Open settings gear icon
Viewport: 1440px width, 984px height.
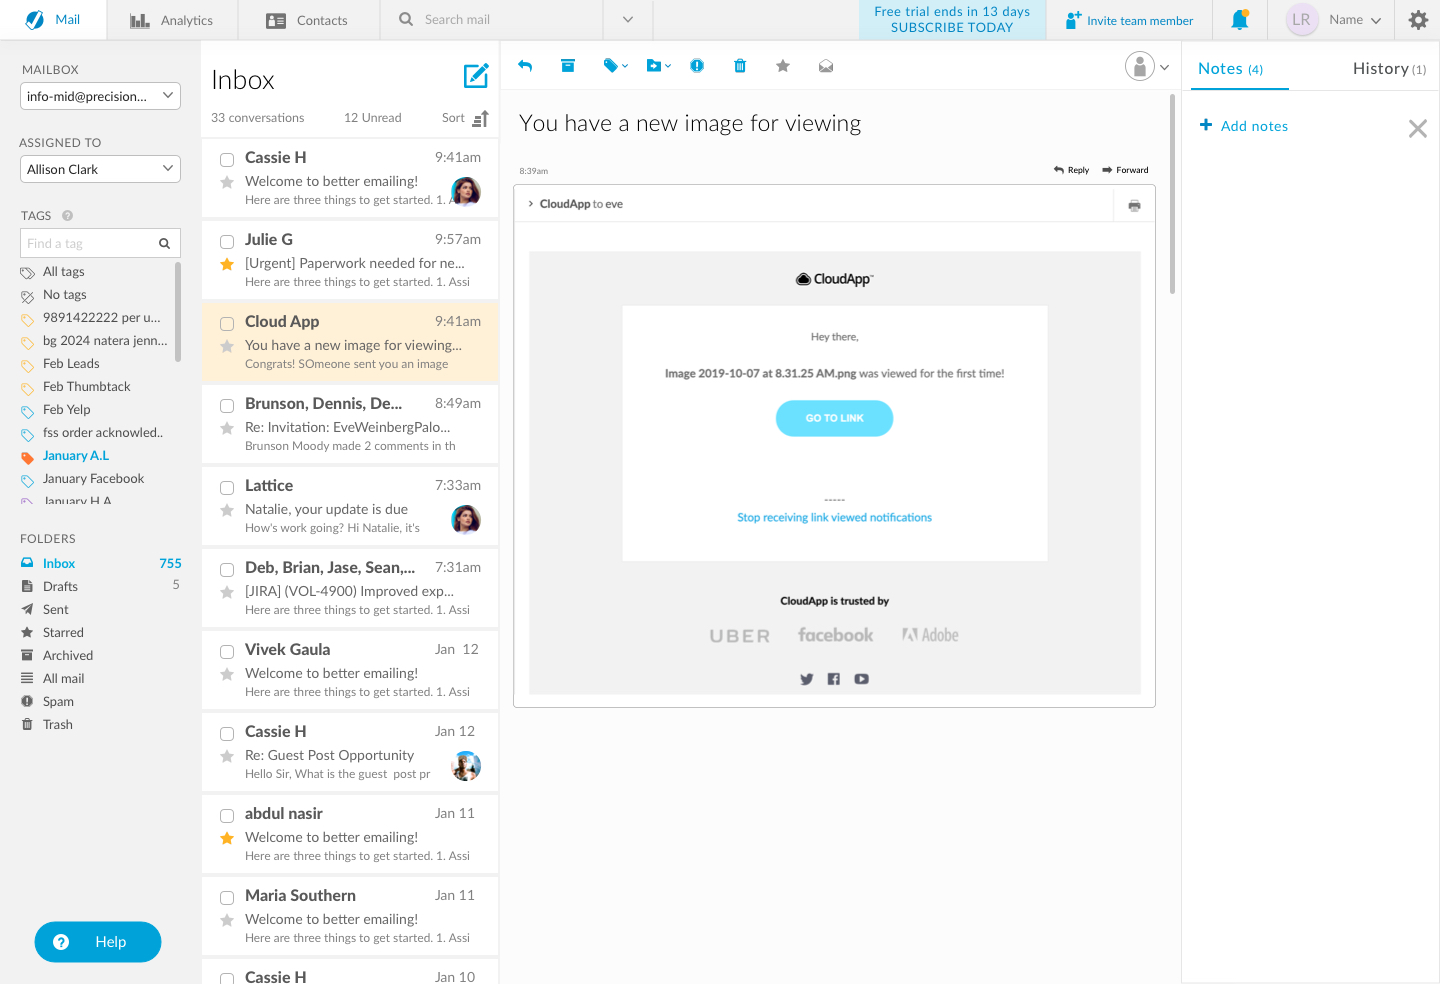1418,20
